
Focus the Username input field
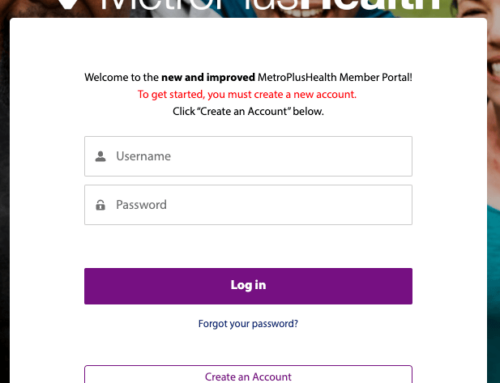click(x=248, y=156)
